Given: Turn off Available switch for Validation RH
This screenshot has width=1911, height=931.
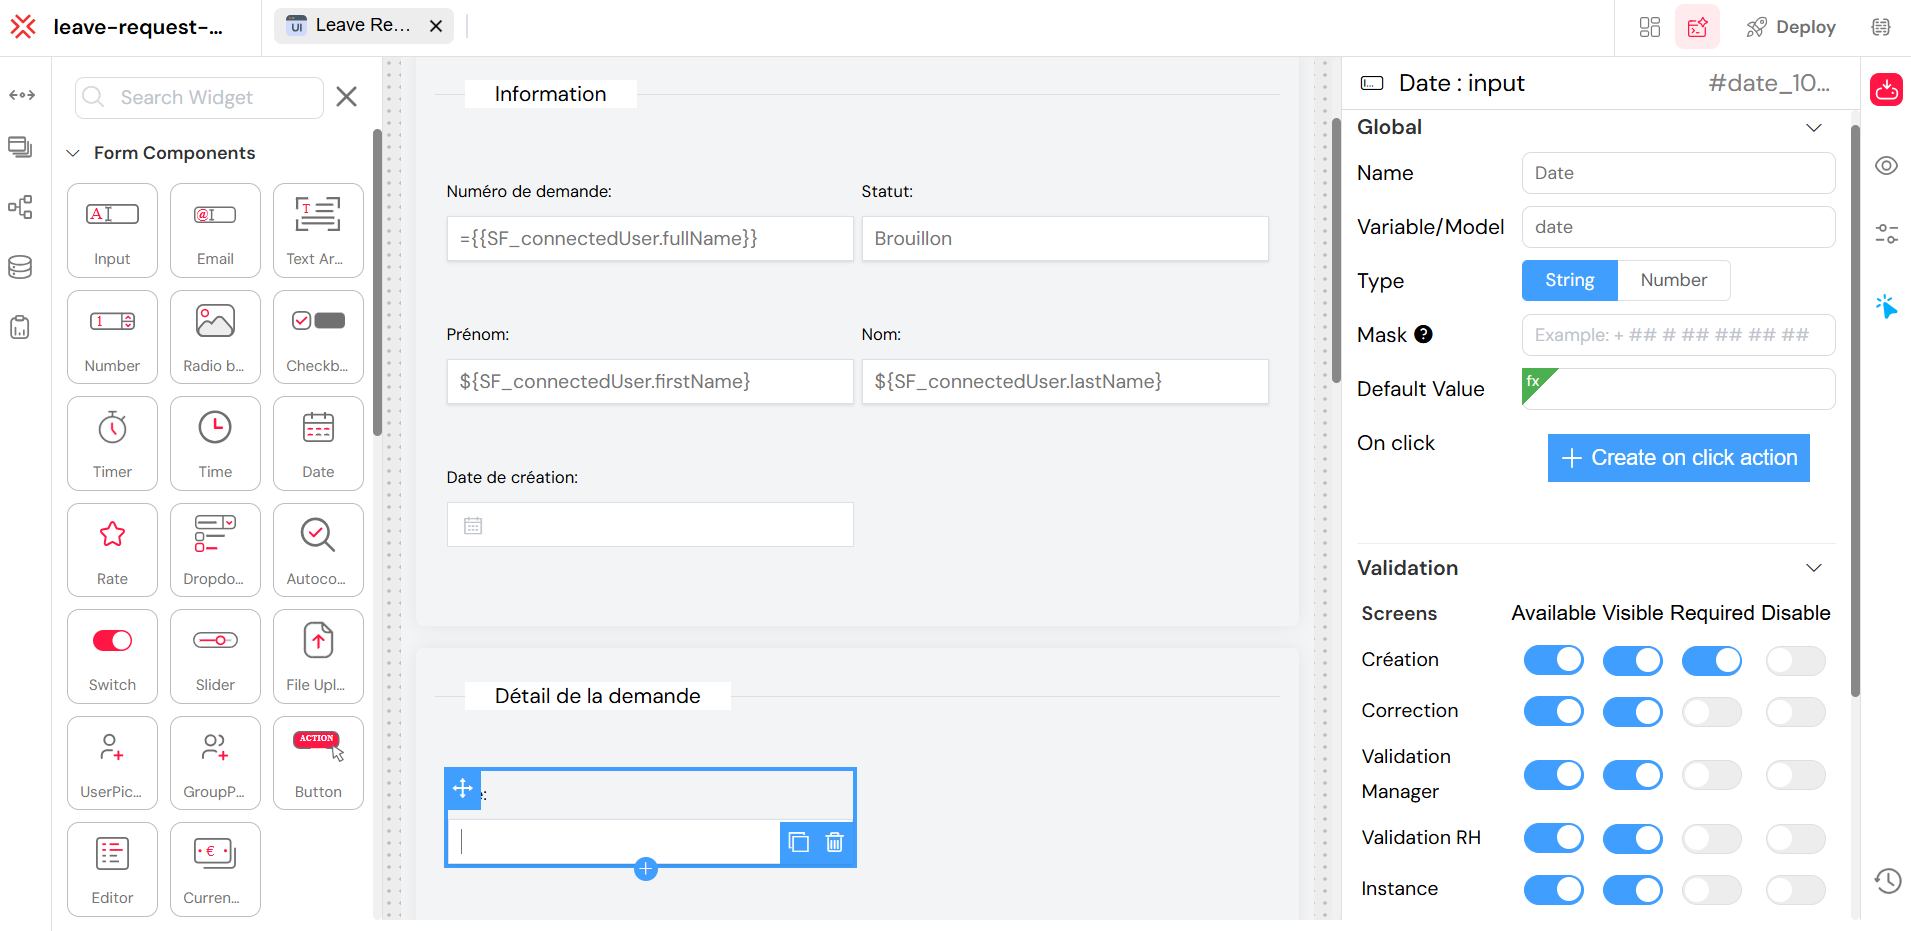Looking at the screenshot, I should (1553, 838).
